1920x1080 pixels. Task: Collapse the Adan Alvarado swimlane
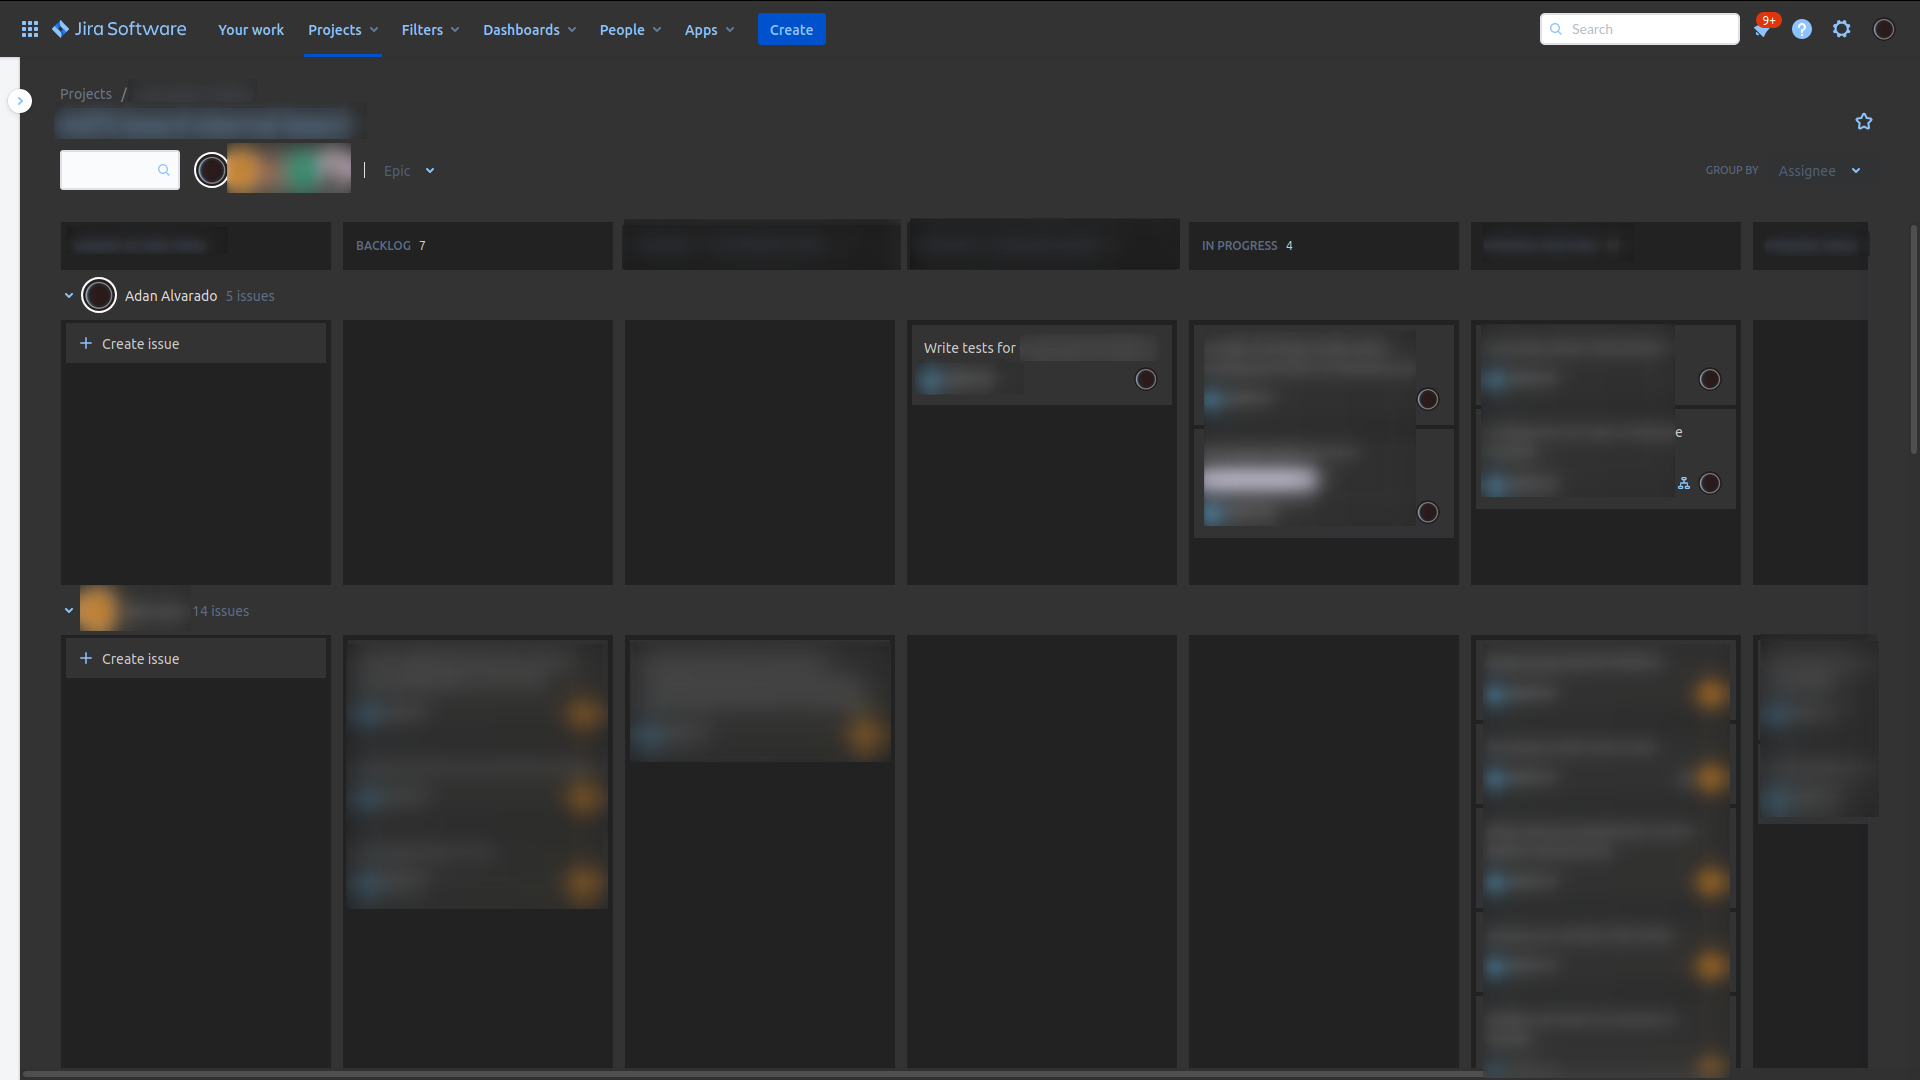69,296
